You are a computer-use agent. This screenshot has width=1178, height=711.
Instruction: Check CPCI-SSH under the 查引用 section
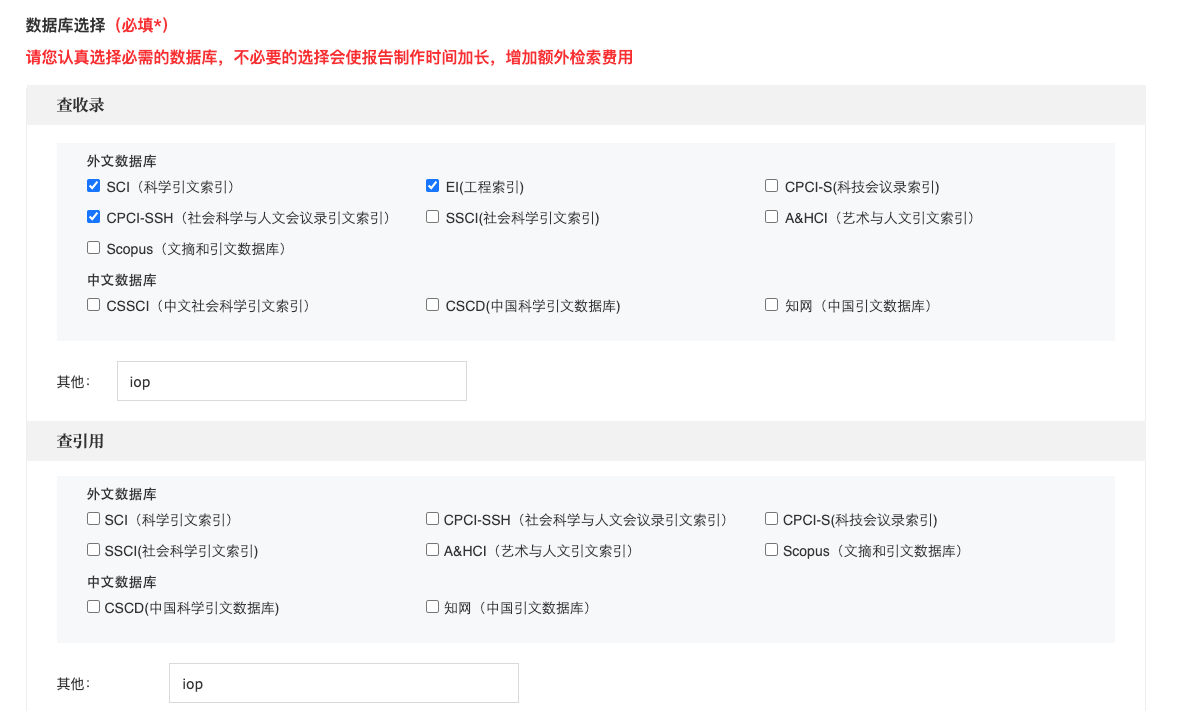click(432, 519)
